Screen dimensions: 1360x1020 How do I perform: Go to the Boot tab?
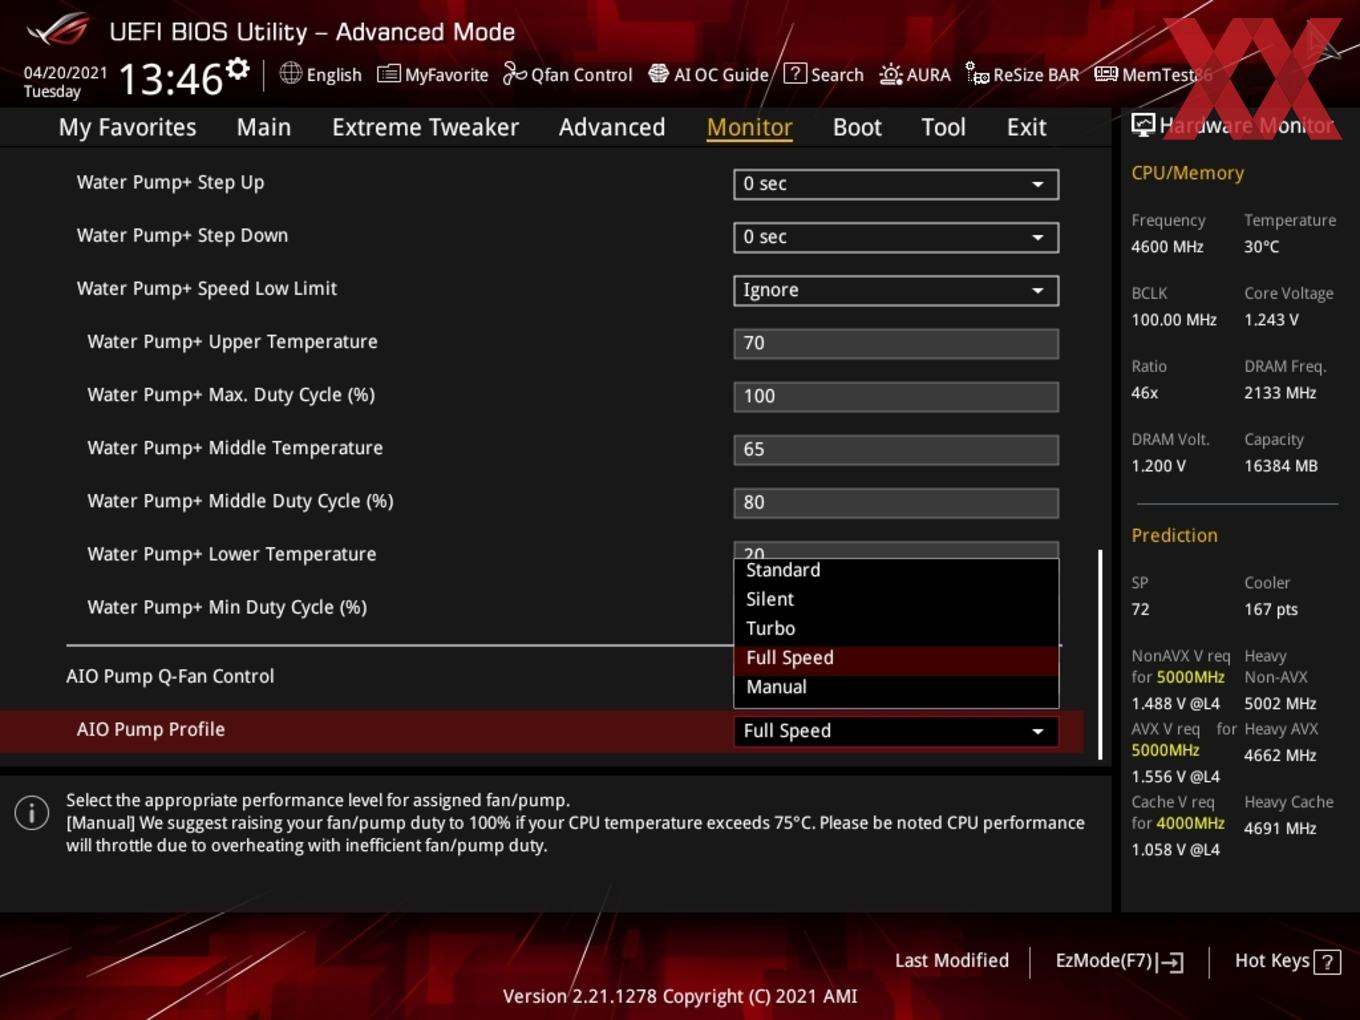coord(857,127)
